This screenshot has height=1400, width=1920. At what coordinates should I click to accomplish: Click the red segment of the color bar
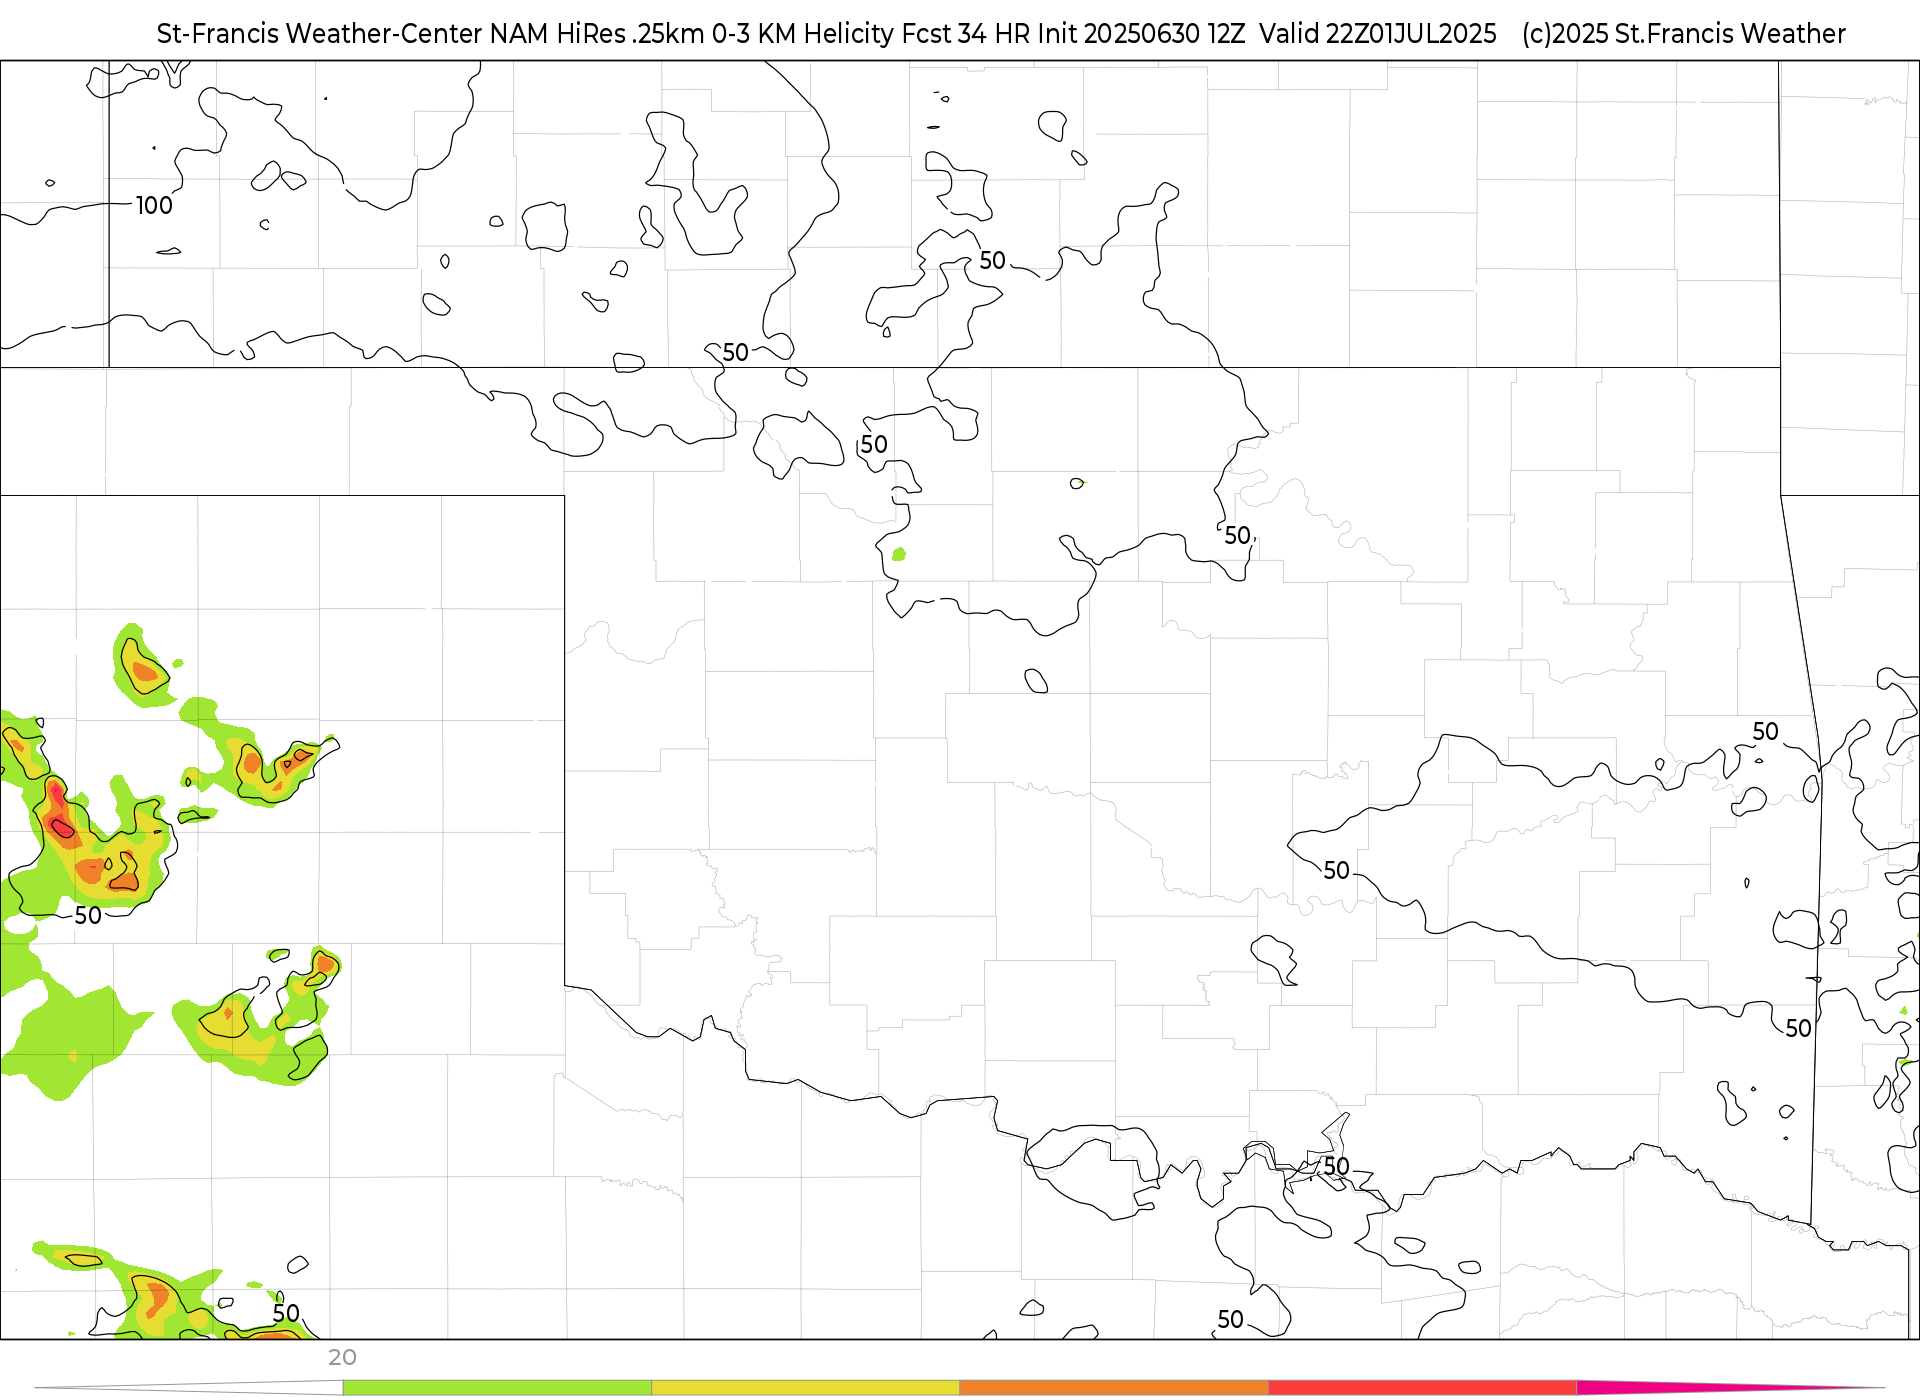1422,1387
